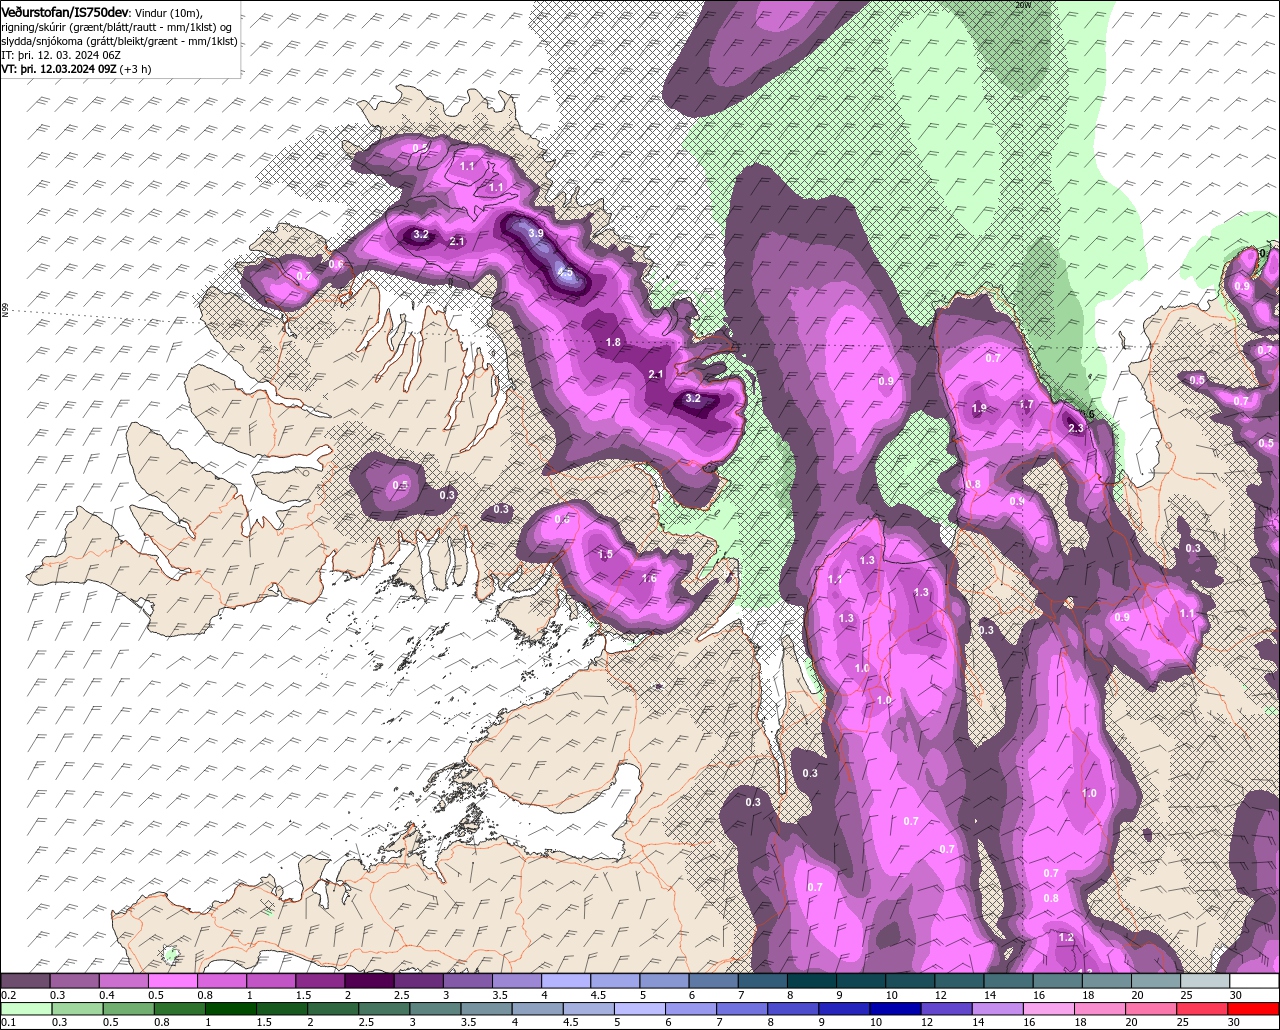This screenshot has height=1030, width=1280.
Task: Click the Veðurstofan/IS750dev title text
Action: pos(66,12)
